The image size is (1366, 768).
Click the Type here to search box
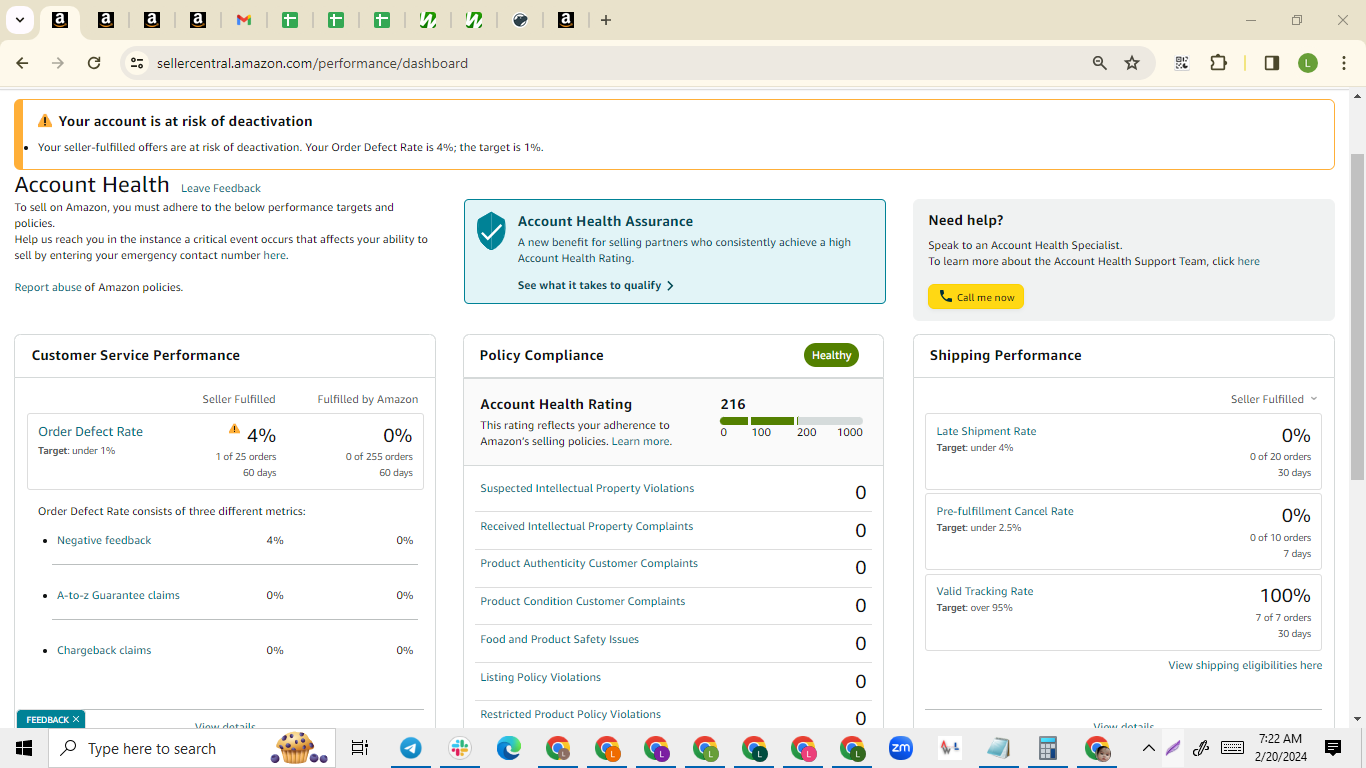(x=194, y=748)
